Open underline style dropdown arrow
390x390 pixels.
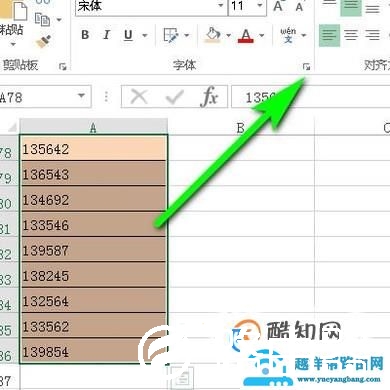pyautogui.click(x=145, y=35)
